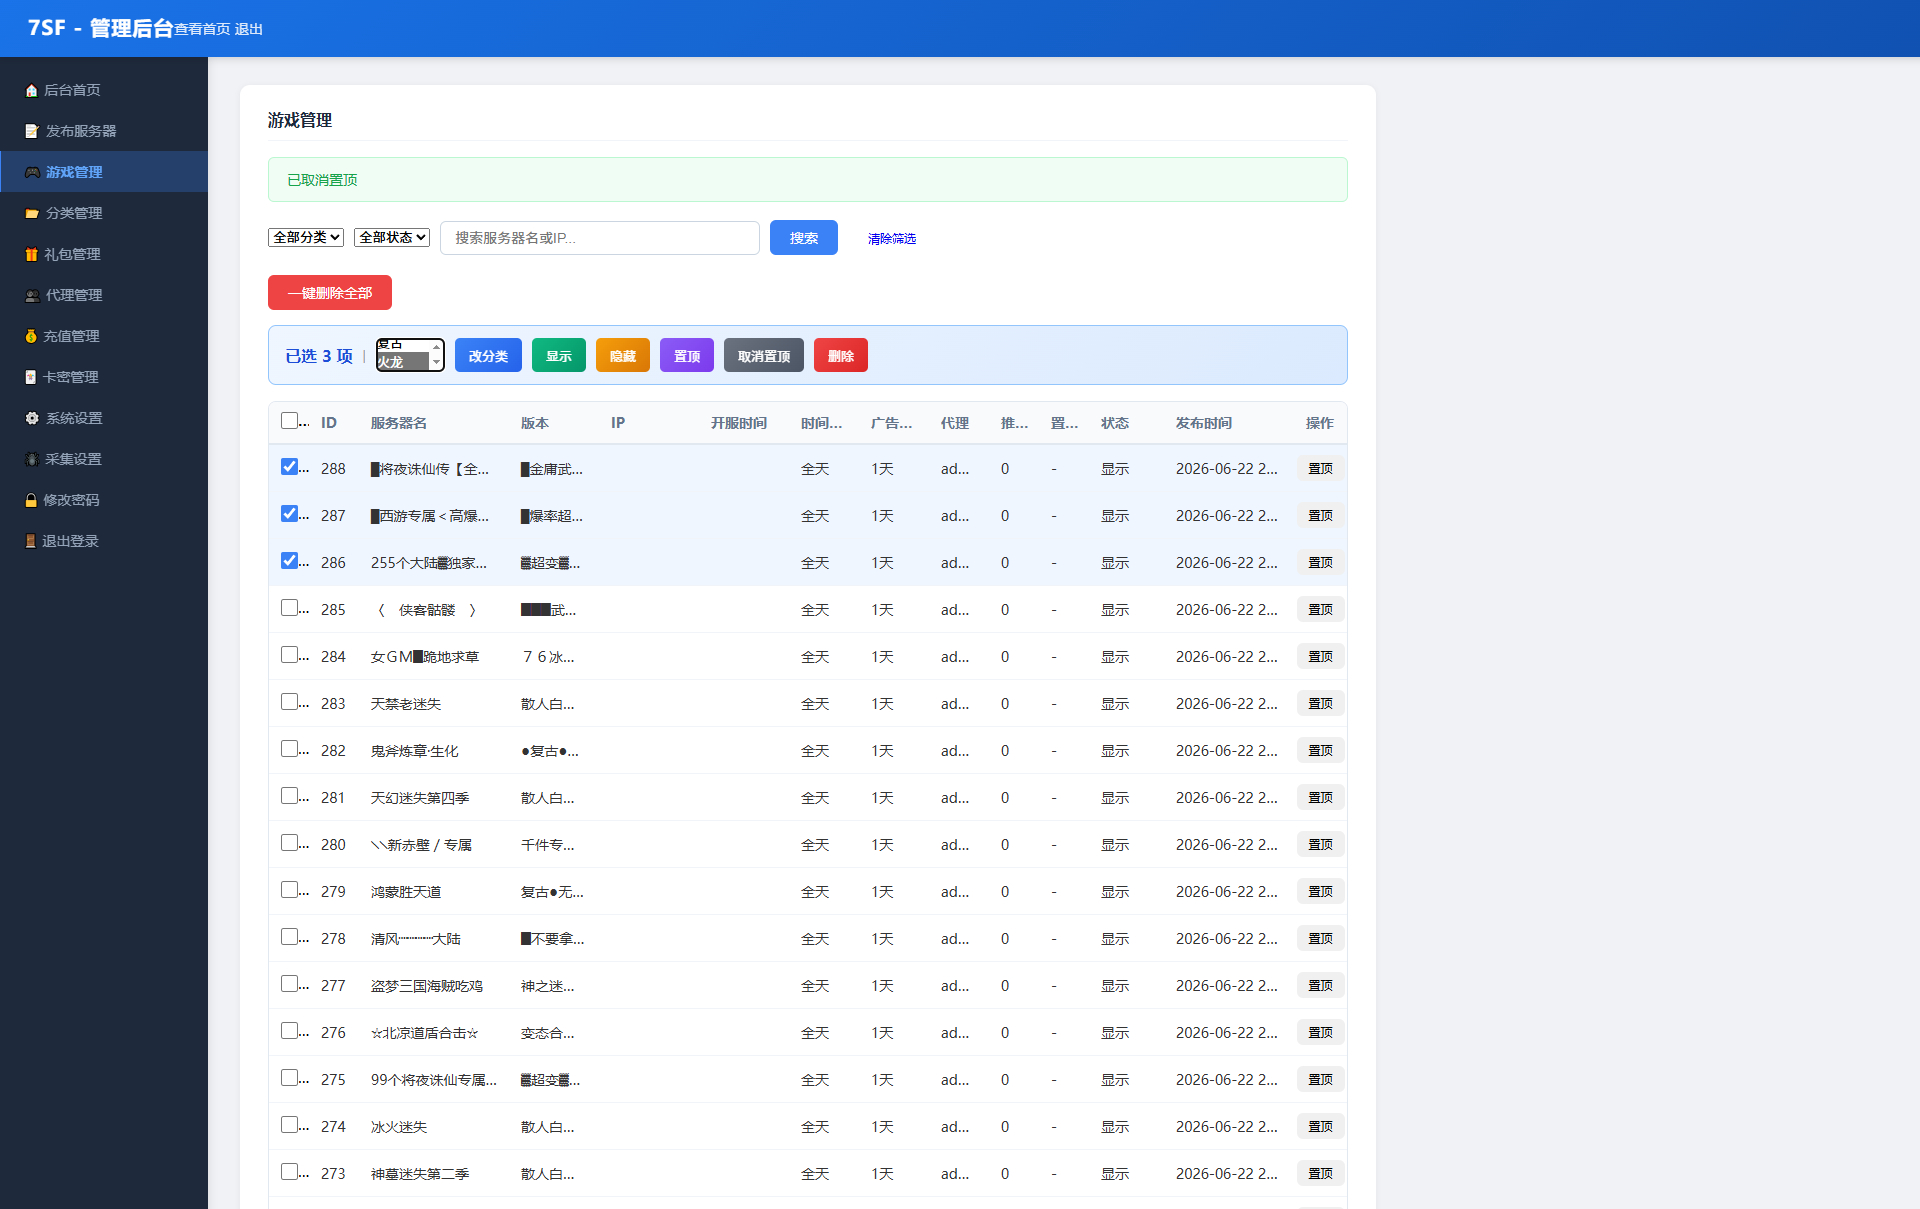This screenshot has height=1209, width=1920.
Task: Click the 已取消置顶 notification banner
Action: [808, 180]
